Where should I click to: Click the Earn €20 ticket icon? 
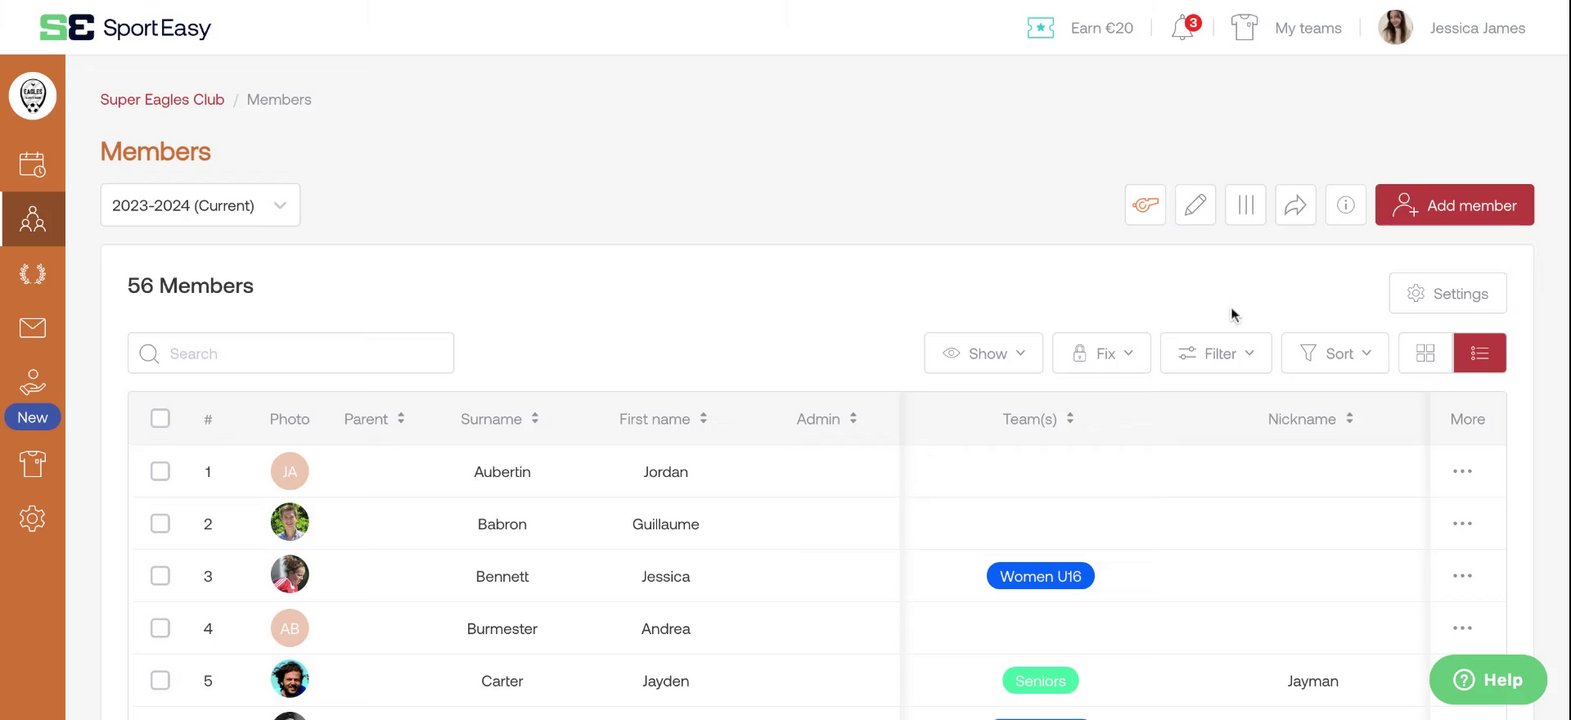[x=1040, y=28]
